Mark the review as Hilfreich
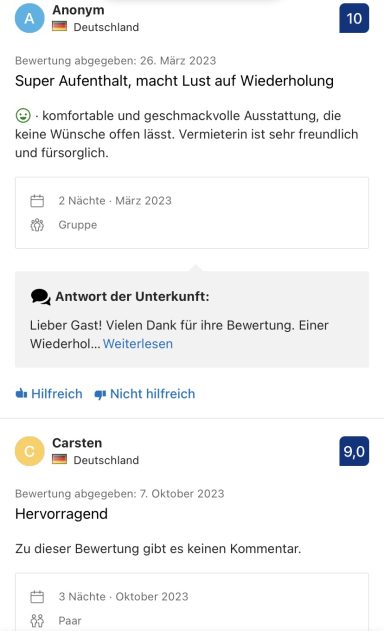Screen dimensions: 384x631 49,394
